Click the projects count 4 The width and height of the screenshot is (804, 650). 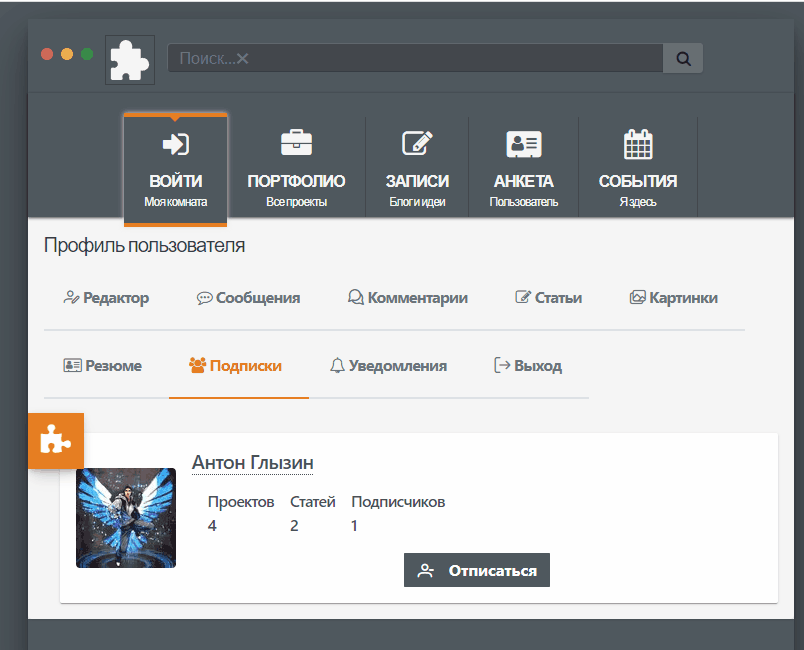(212, 525)
